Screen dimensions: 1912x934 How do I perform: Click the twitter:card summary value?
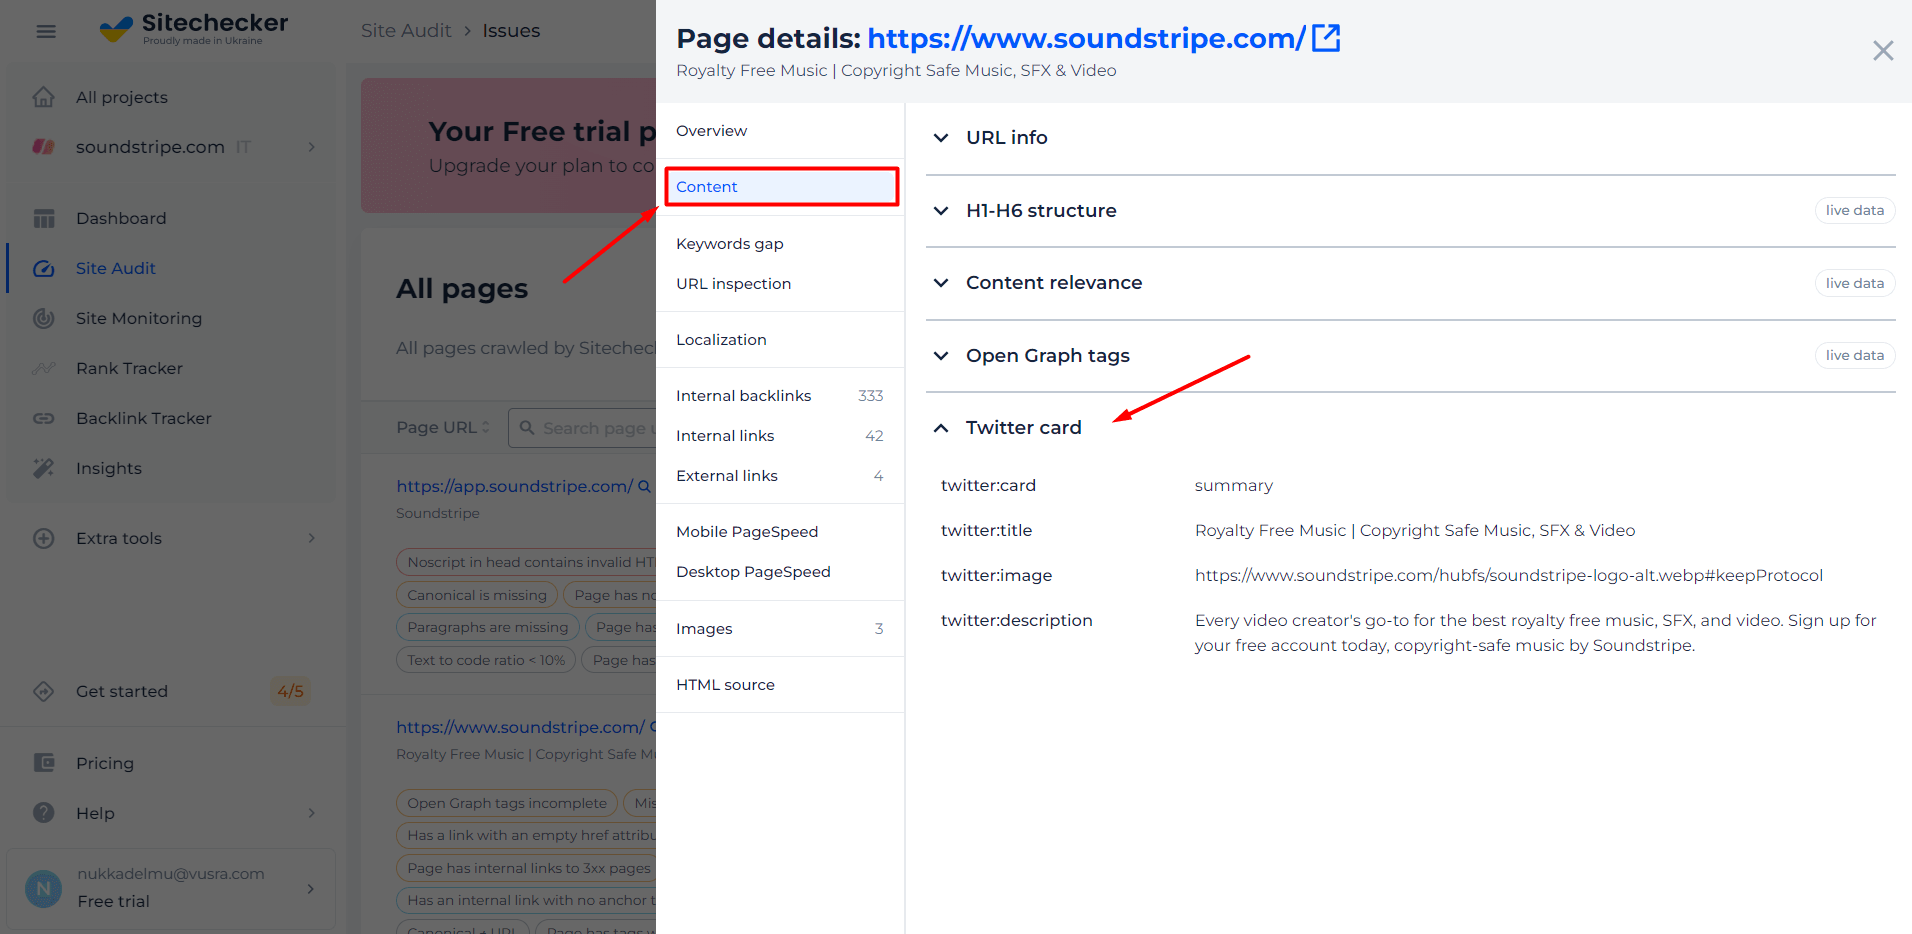tap(1234, 486)
